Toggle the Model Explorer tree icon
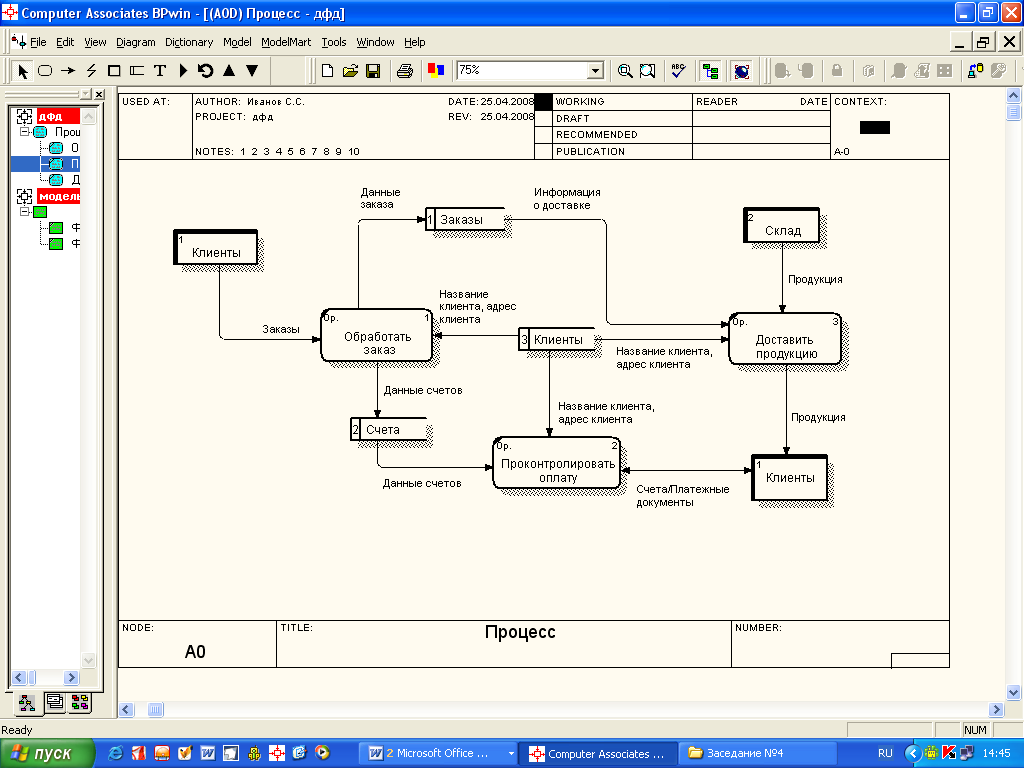1024x768 pixels. [710, 71]
